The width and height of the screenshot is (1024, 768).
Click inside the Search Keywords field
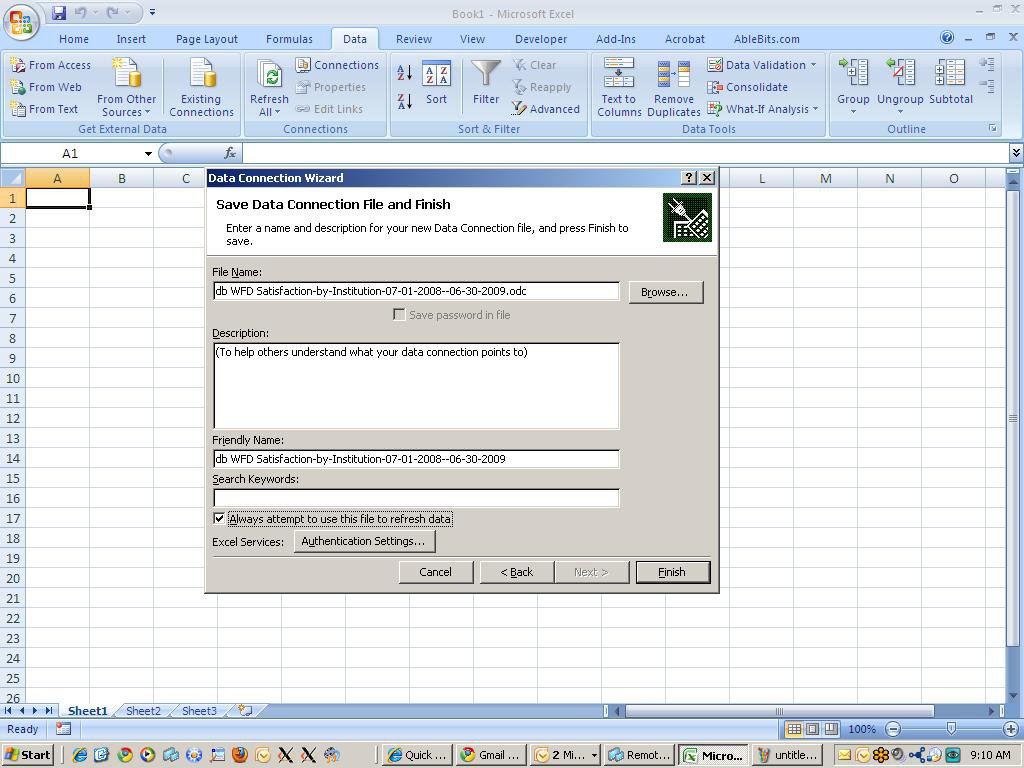coord(415,497)
